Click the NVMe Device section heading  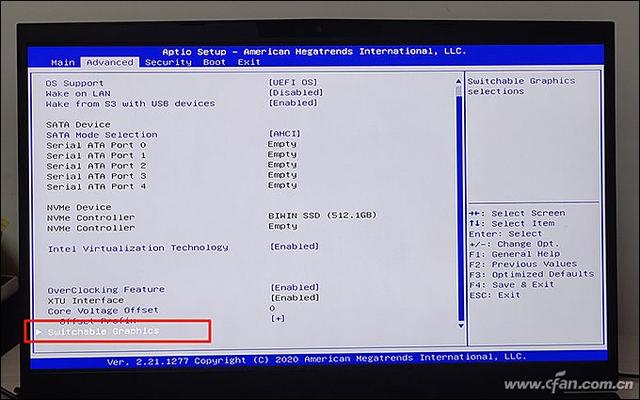79,207
